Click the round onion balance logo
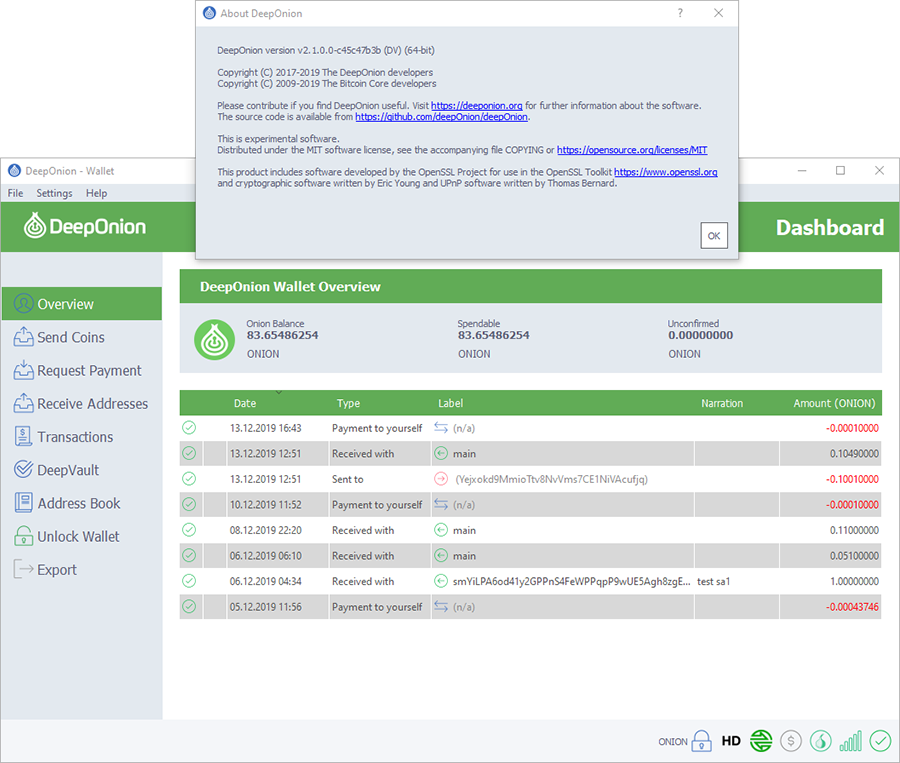 click(215, 340)
